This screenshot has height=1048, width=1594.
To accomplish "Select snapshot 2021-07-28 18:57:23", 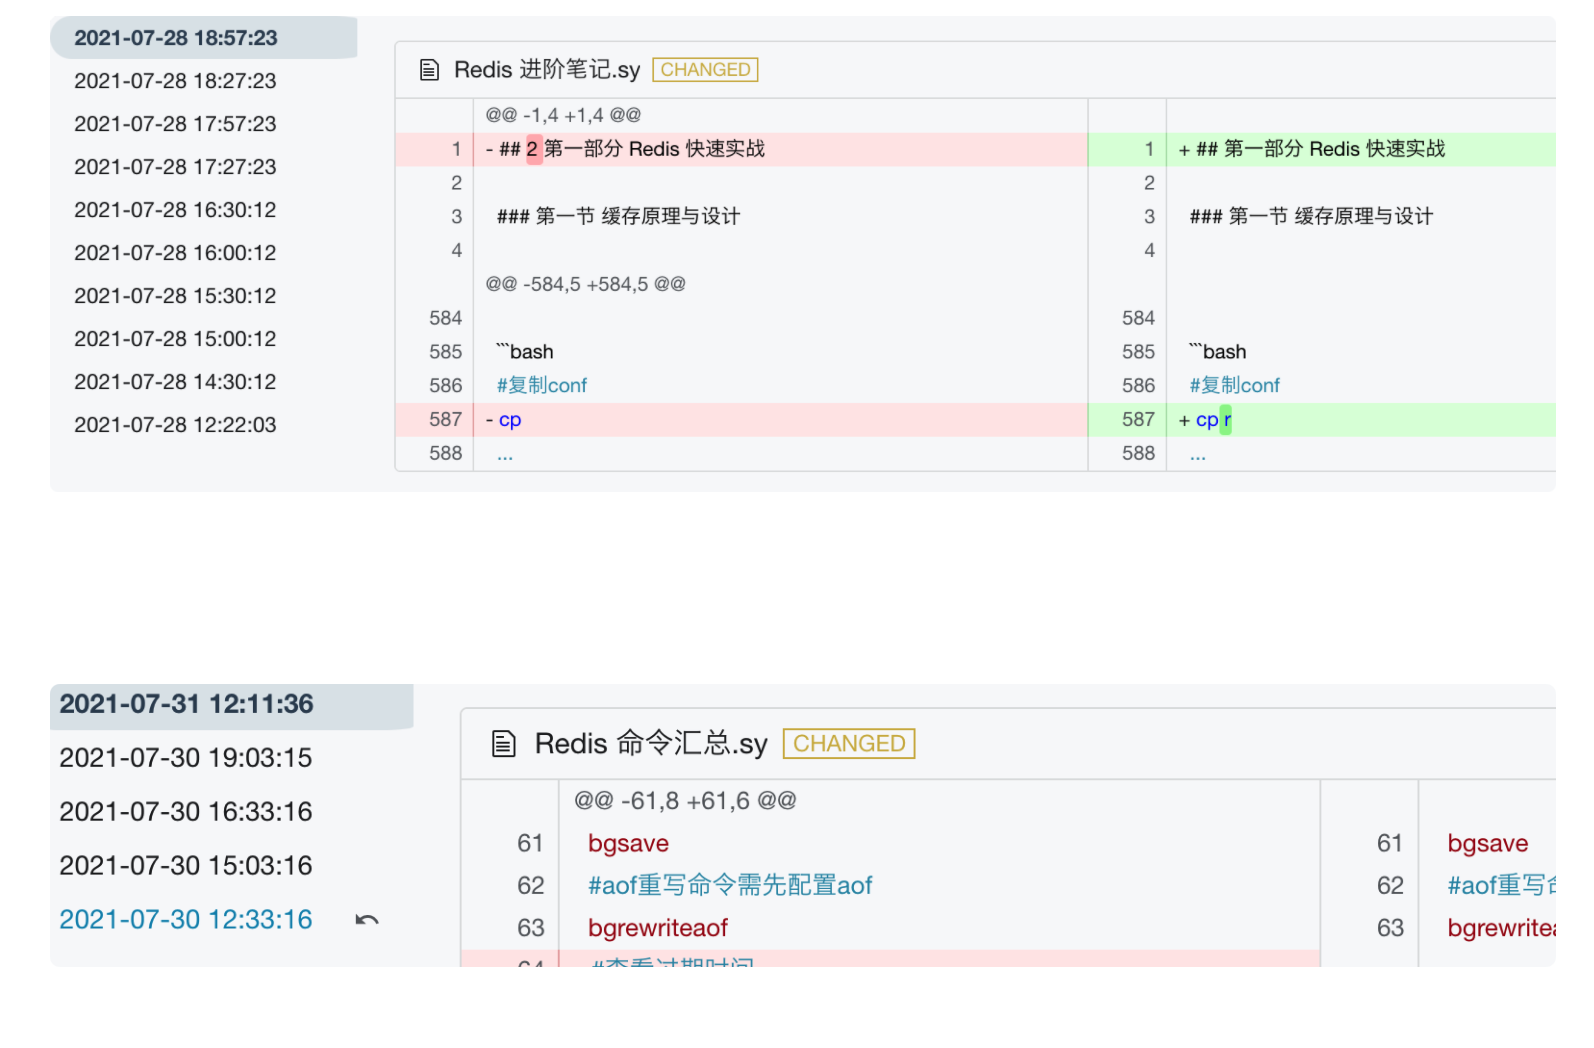I will 176,38.
